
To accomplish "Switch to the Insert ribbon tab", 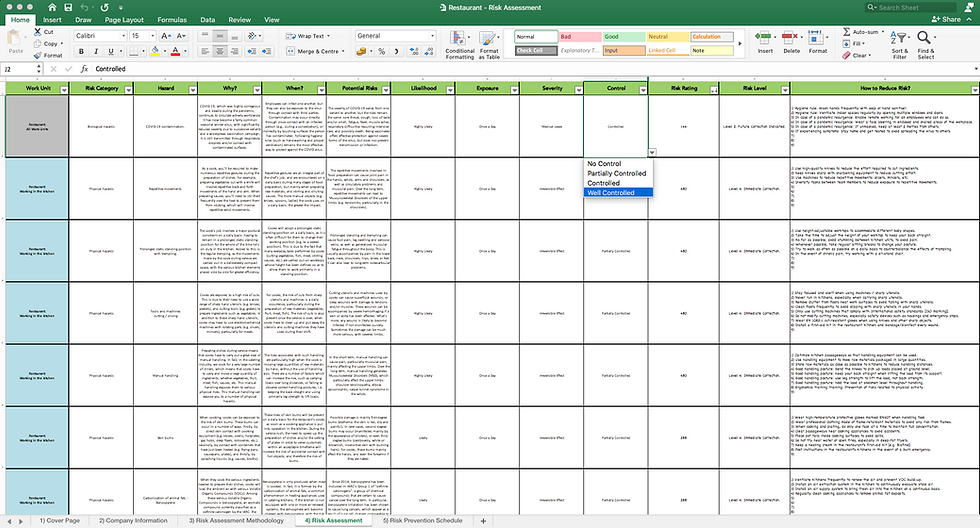I will click(x=52, y=20).
